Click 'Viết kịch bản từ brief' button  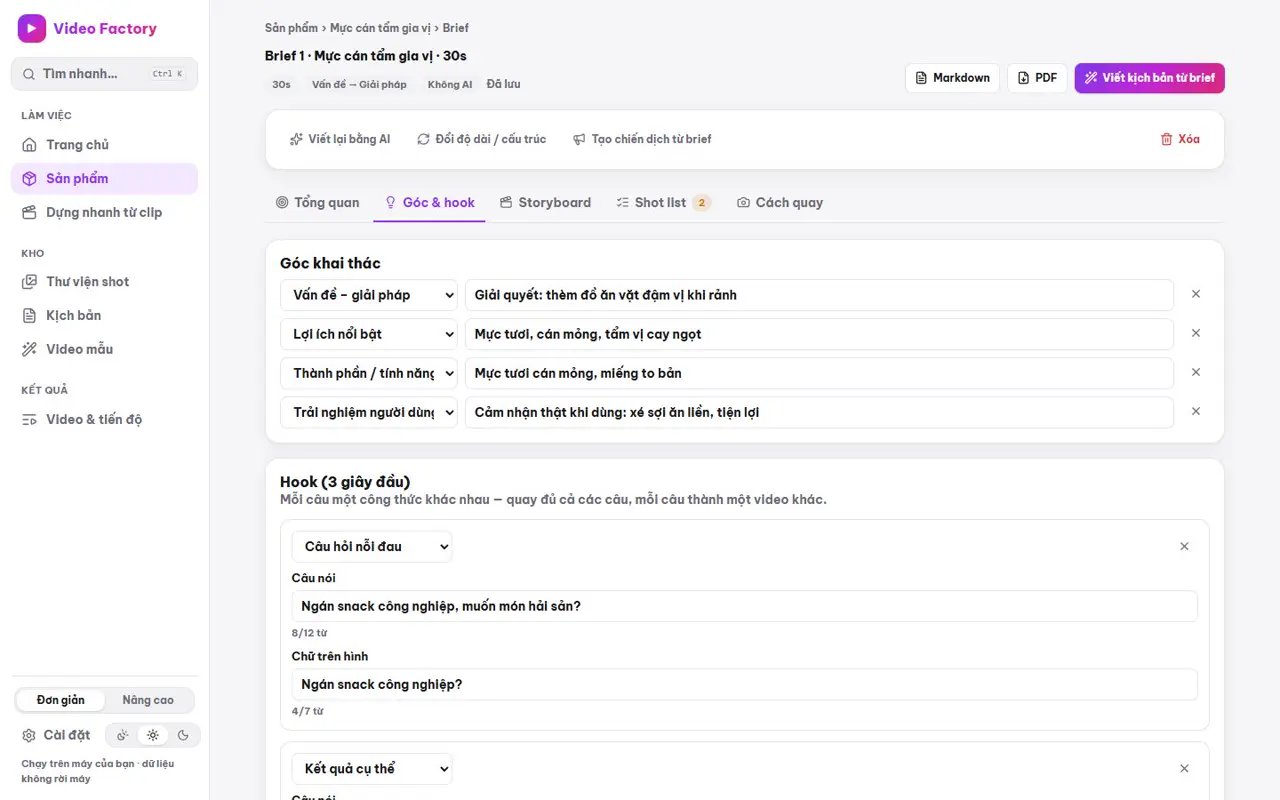1150,78
